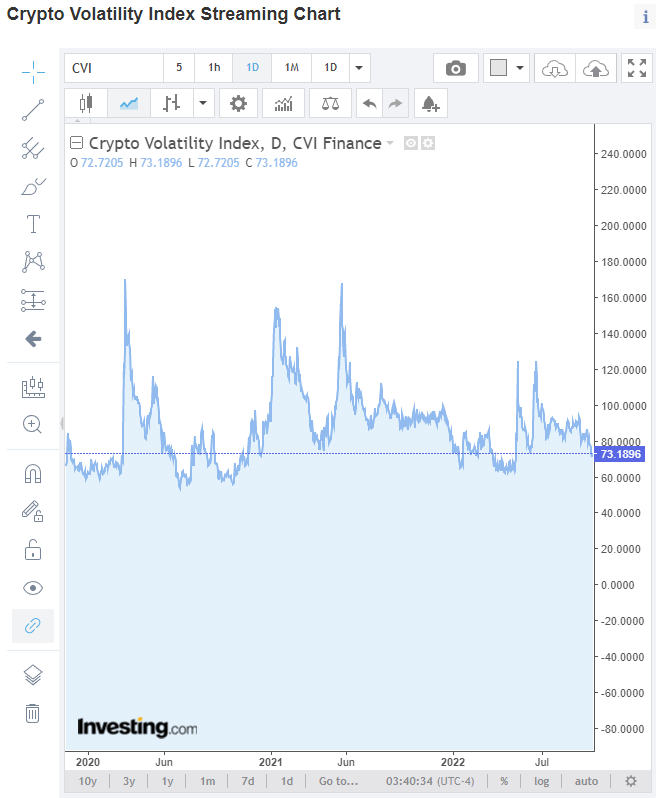Select the measure ruler tool
This screenshot has height=798, width=656.
[x=33, y=387]
